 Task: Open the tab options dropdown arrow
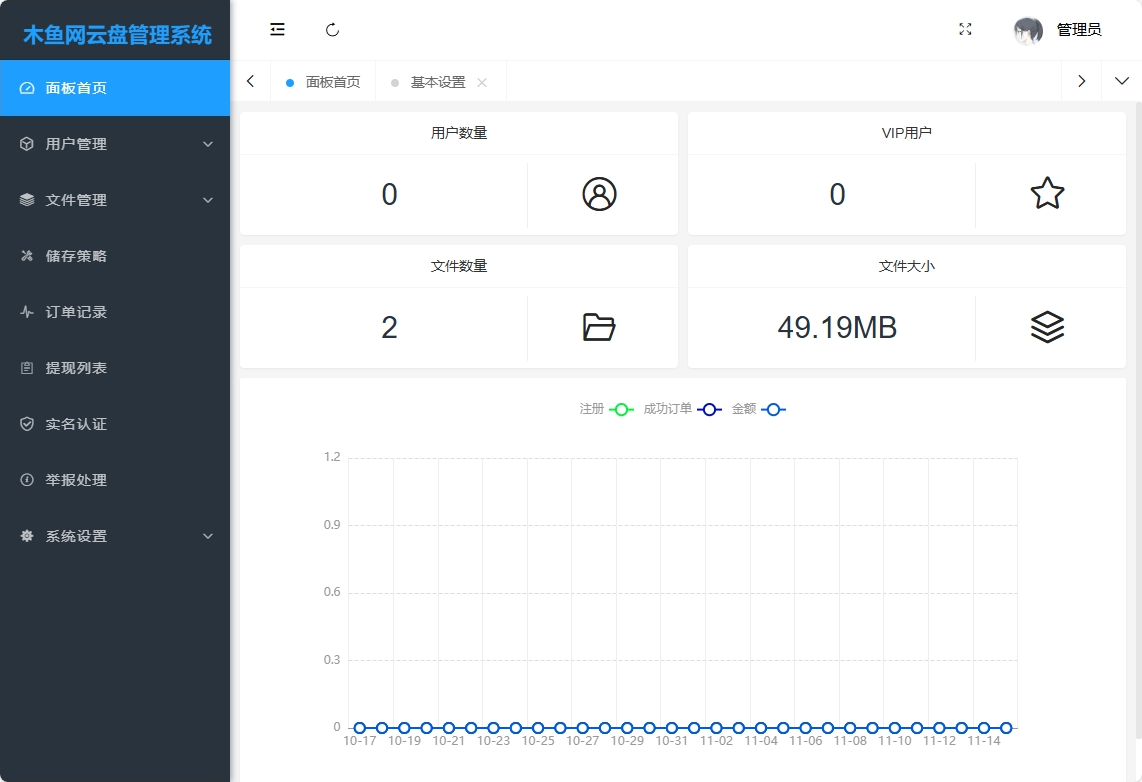pos(1122,82)
